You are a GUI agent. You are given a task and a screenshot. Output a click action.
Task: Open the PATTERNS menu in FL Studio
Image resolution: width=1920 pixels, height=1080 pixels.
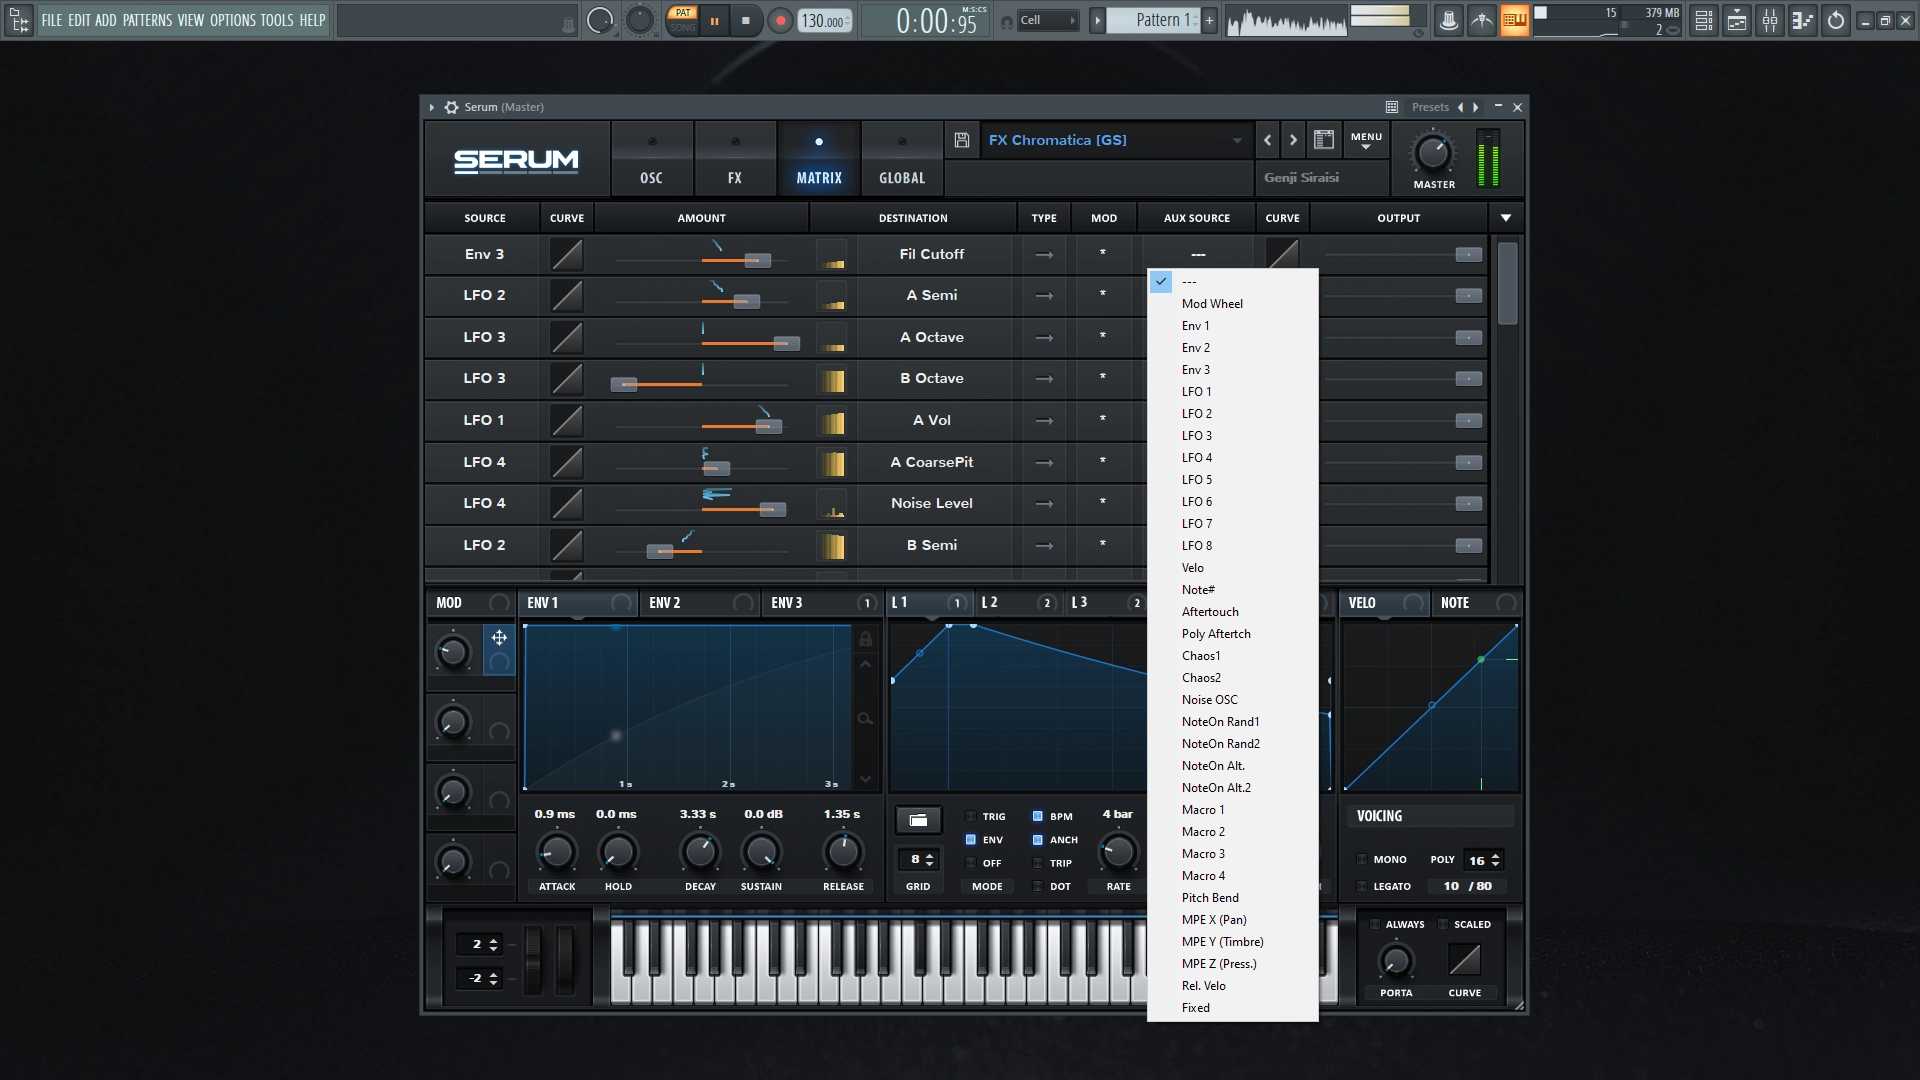(x=147, y=20)
